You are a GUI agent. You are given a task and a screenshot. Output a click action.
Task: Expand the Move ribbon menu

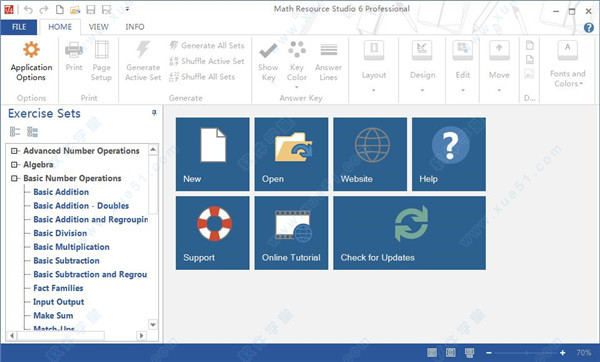tap(499, 67)
